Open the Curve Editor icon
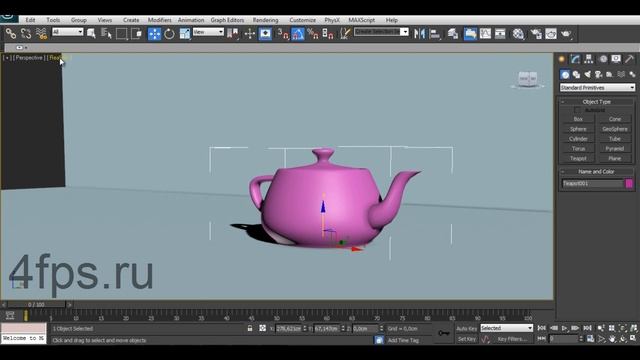Image resolution: width=640 pixels, height=360 pixels. click(485, 33)
